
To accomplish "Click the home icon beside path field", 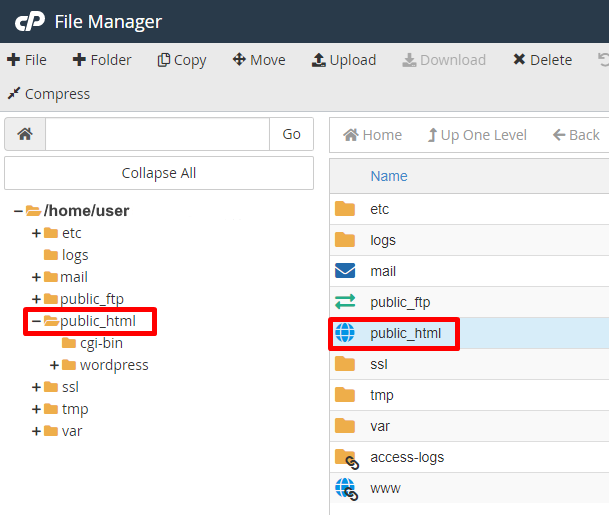I will [25, 134].
